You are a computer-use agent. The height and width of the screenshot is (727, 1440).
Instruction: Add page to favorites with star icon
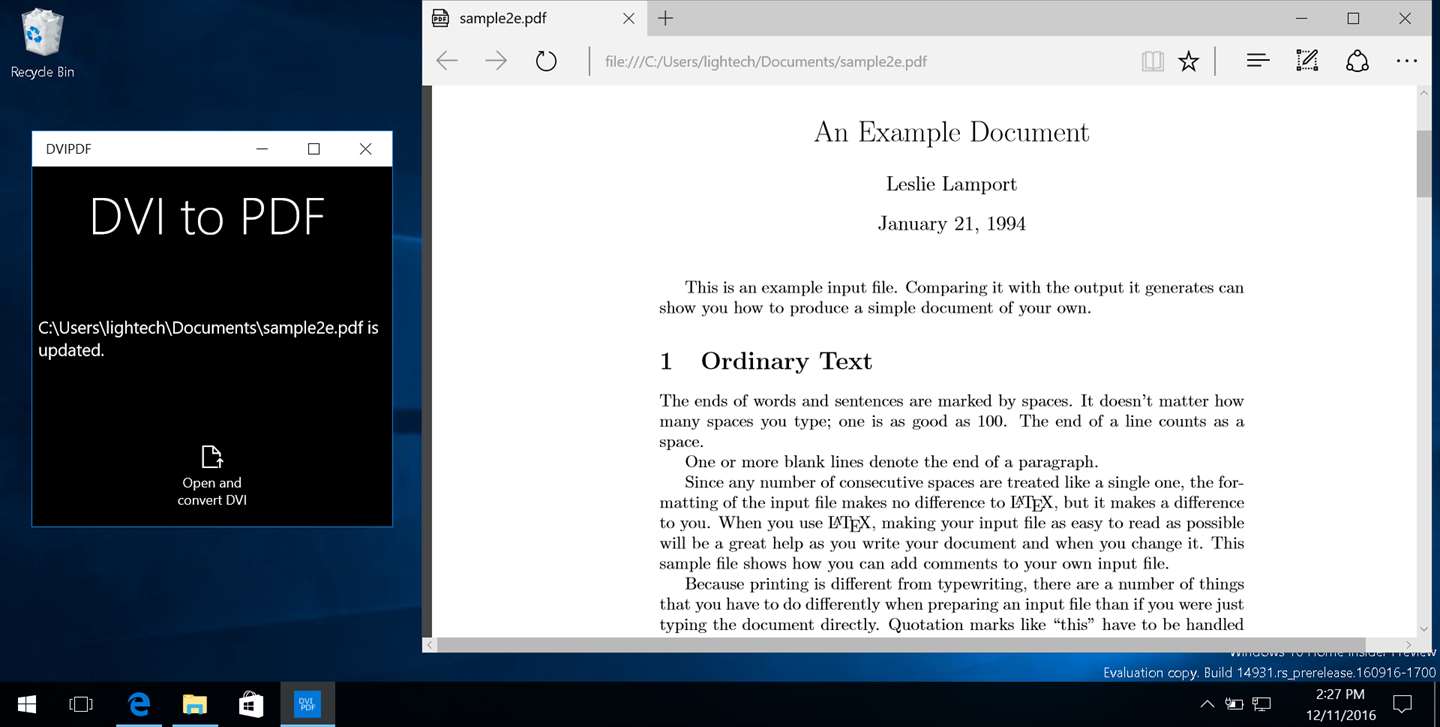(1188, 61)
